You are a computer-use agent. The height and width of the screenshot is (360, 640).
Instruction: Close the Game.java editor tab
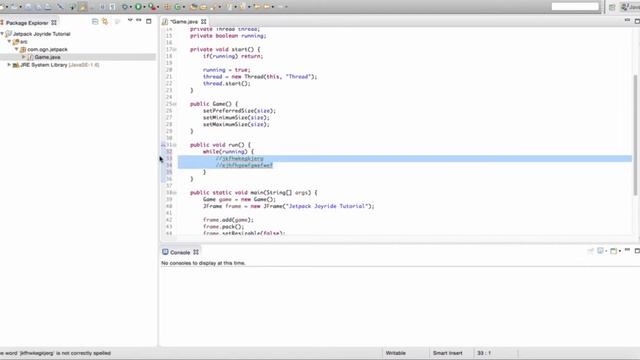point(204,22)
